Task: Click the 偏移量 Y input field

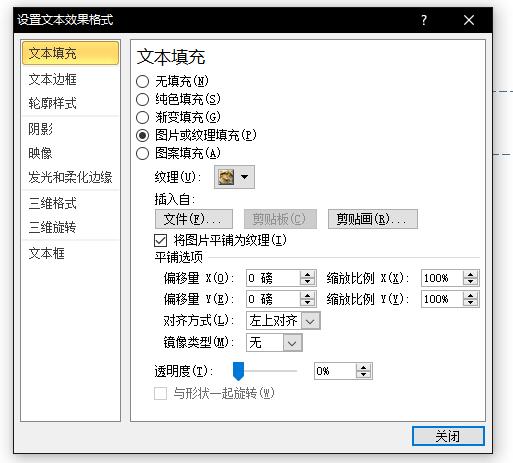Action: pyautogui.click(x=273, y=299)
